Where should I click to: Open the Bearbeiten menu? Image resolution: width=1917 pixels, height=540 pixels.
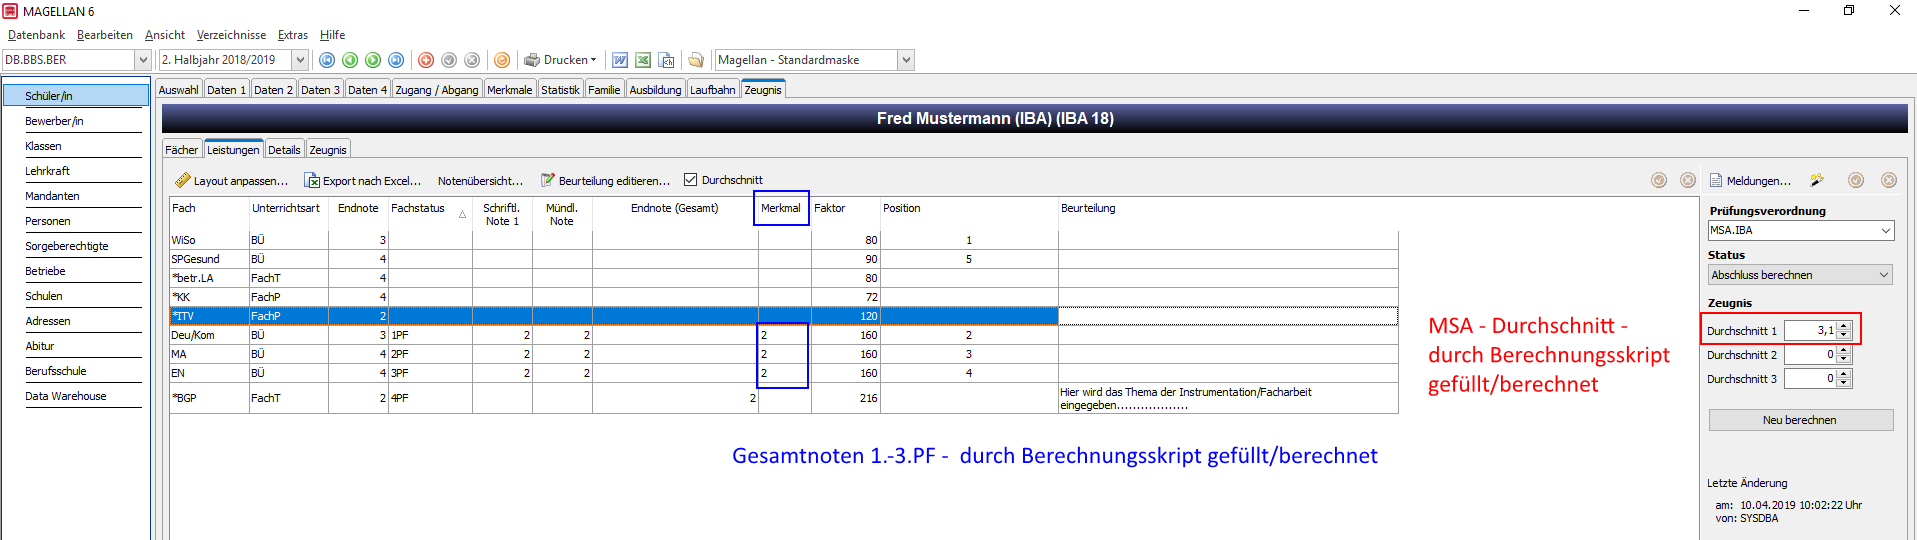click(105, 35)
